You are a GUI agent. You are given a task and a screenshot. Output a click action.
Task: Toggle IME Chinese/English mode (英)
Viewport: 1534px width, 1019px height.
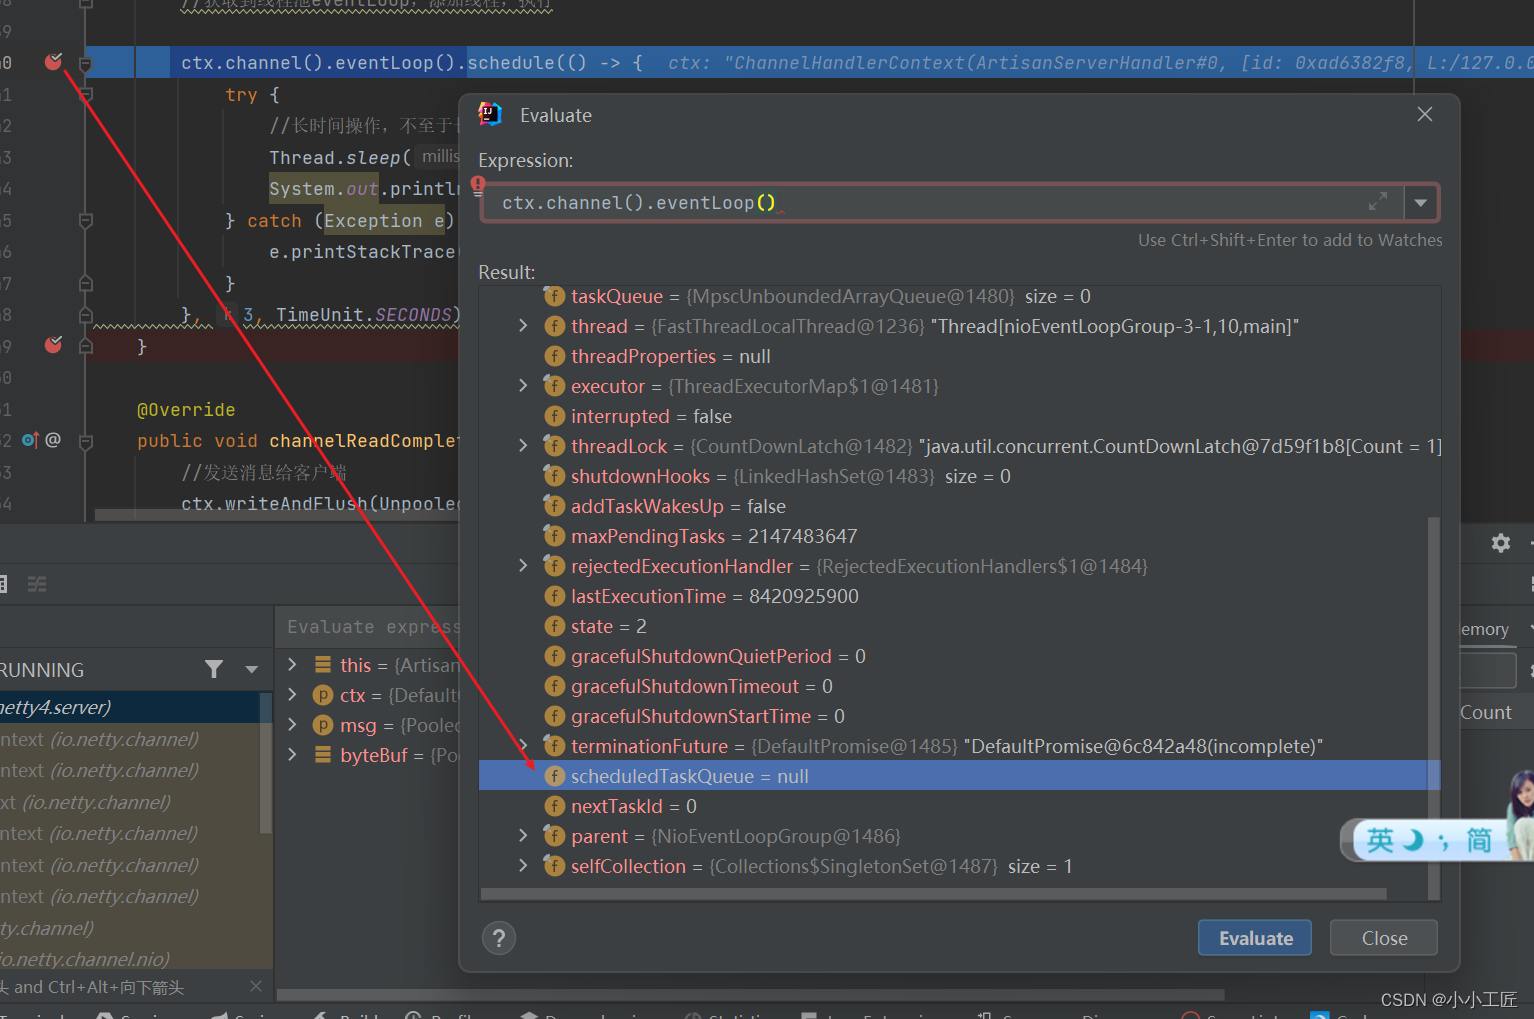coord(1380,840)
